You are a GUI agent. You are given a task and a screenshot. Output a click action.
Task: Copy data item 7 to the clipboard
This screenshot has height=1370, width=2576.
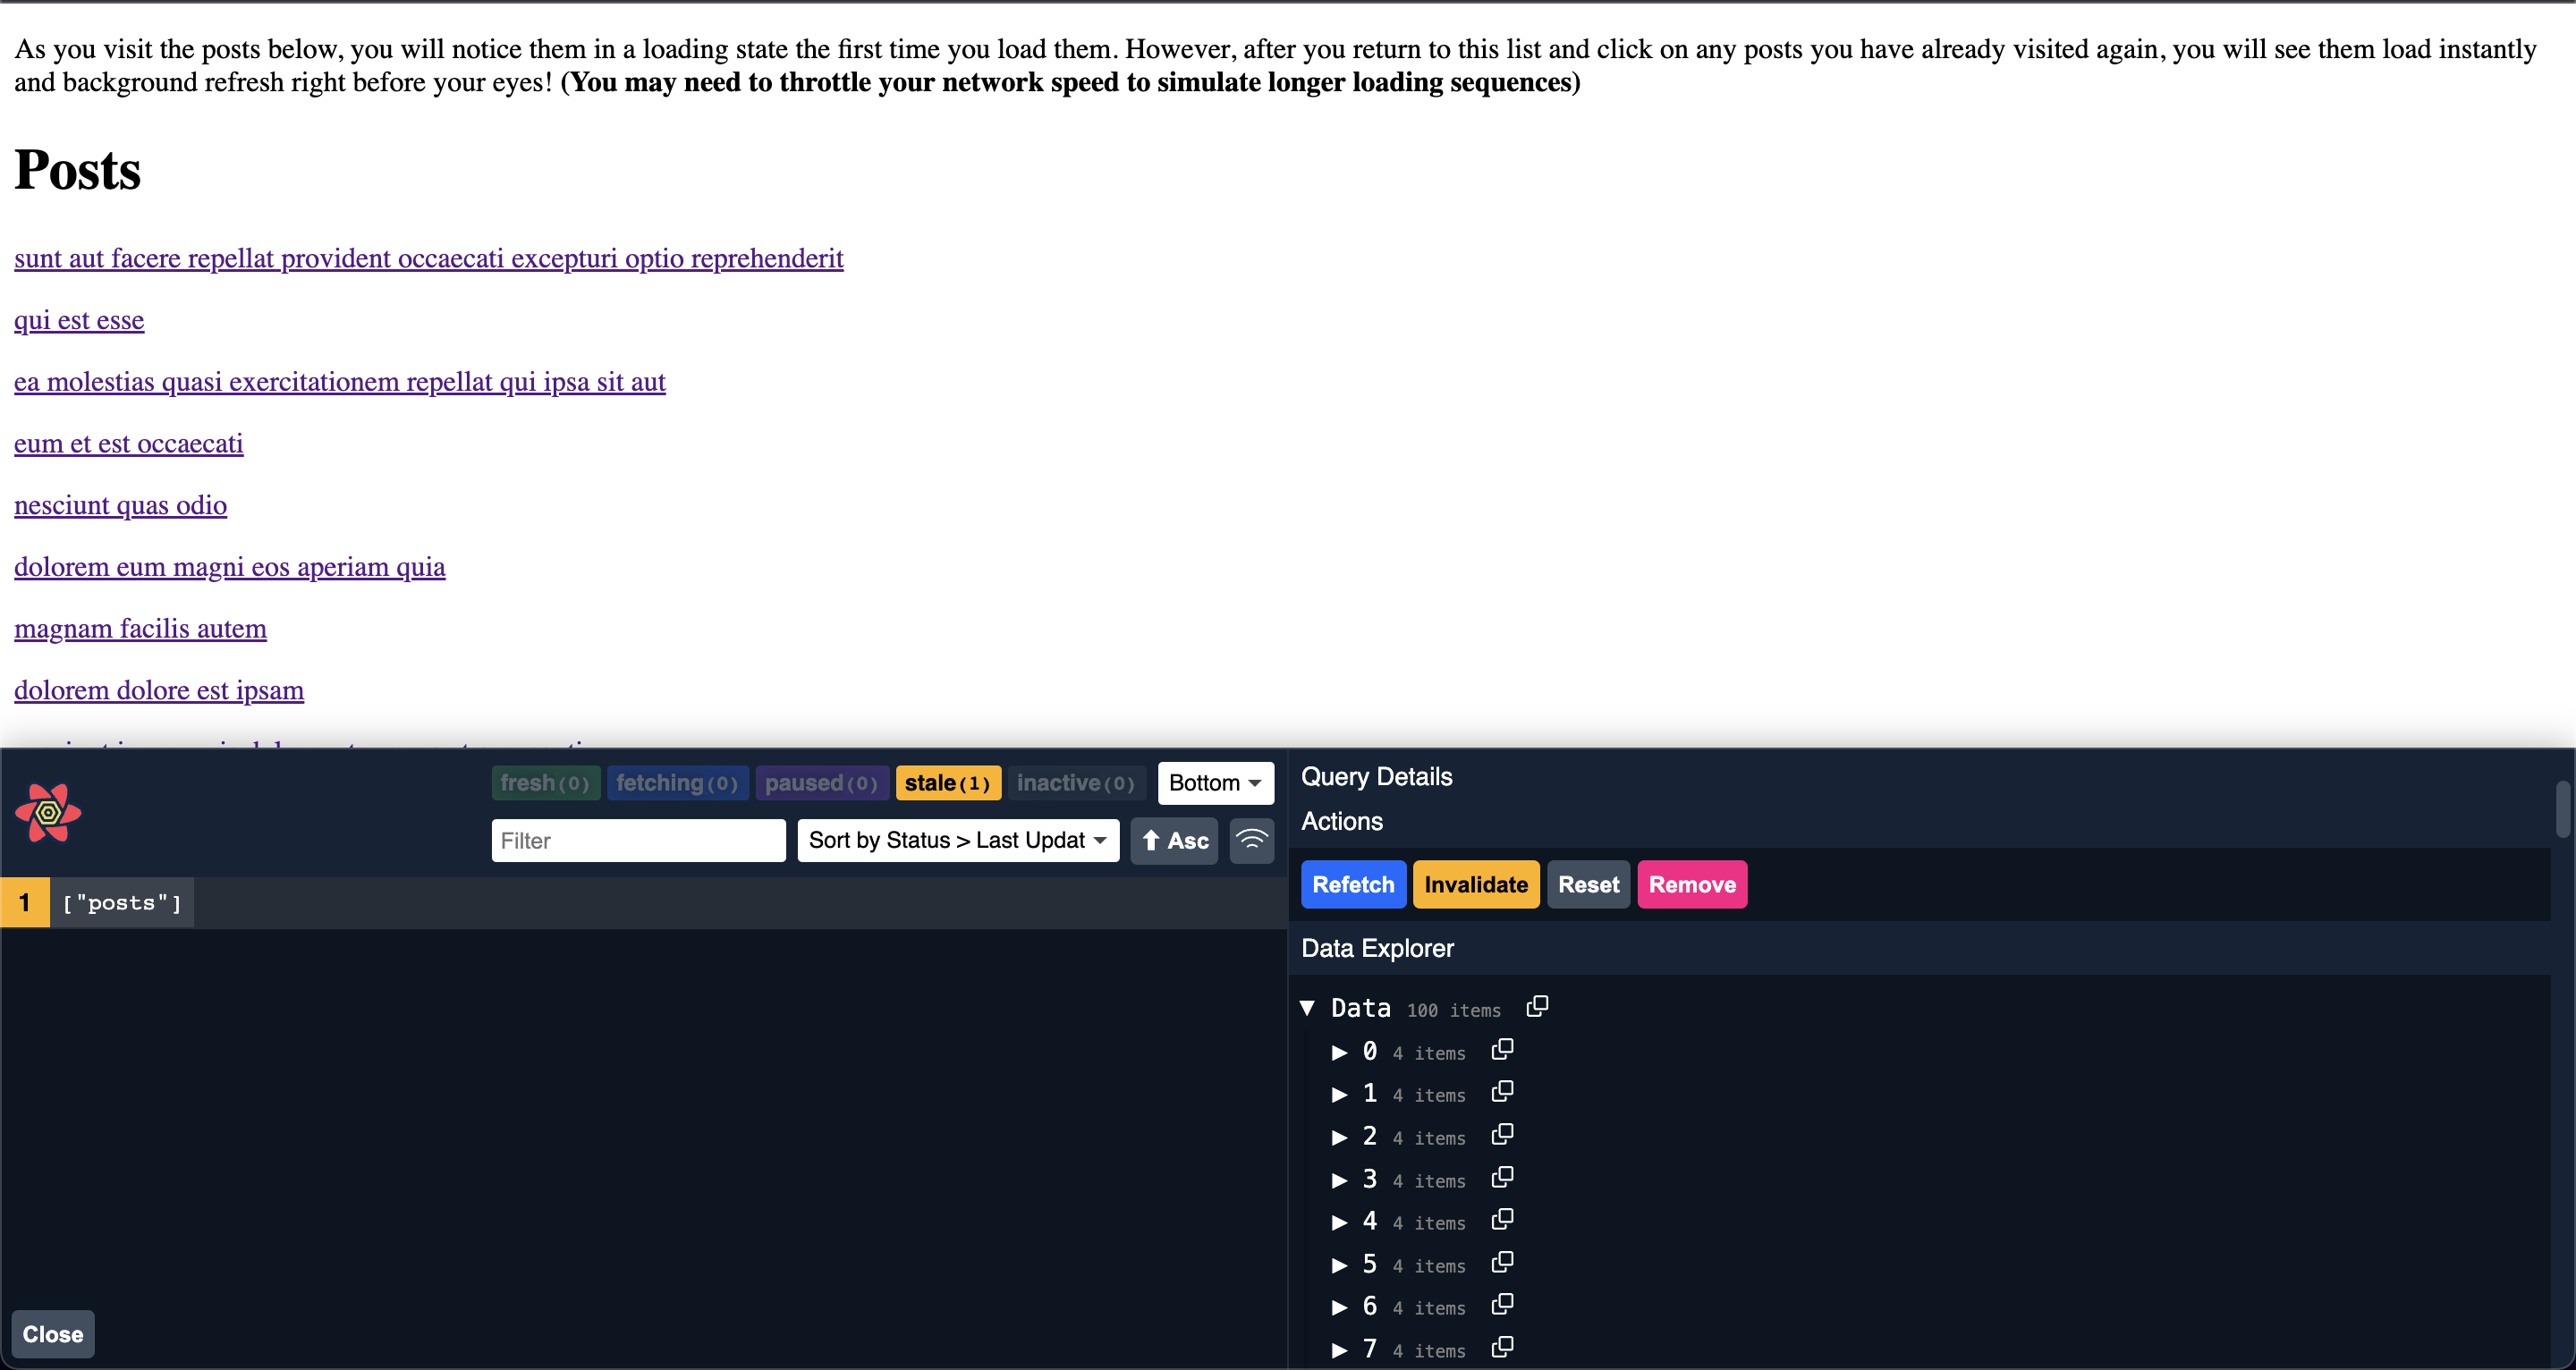tap(1502, 1348)
